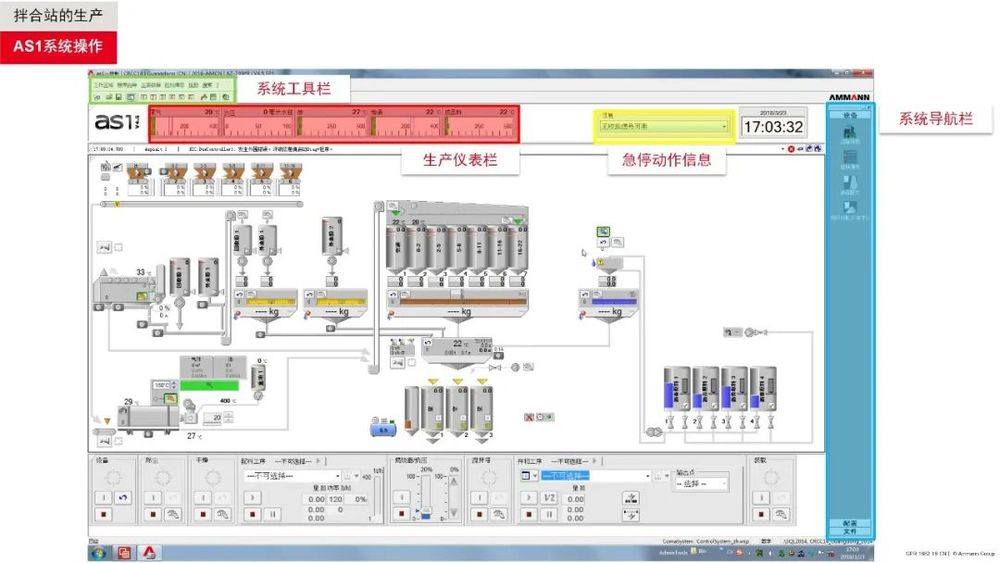The image size is (1000, 563).
Task: Click the Ammann 'A' taskbar icon
Action: [149, 553]
